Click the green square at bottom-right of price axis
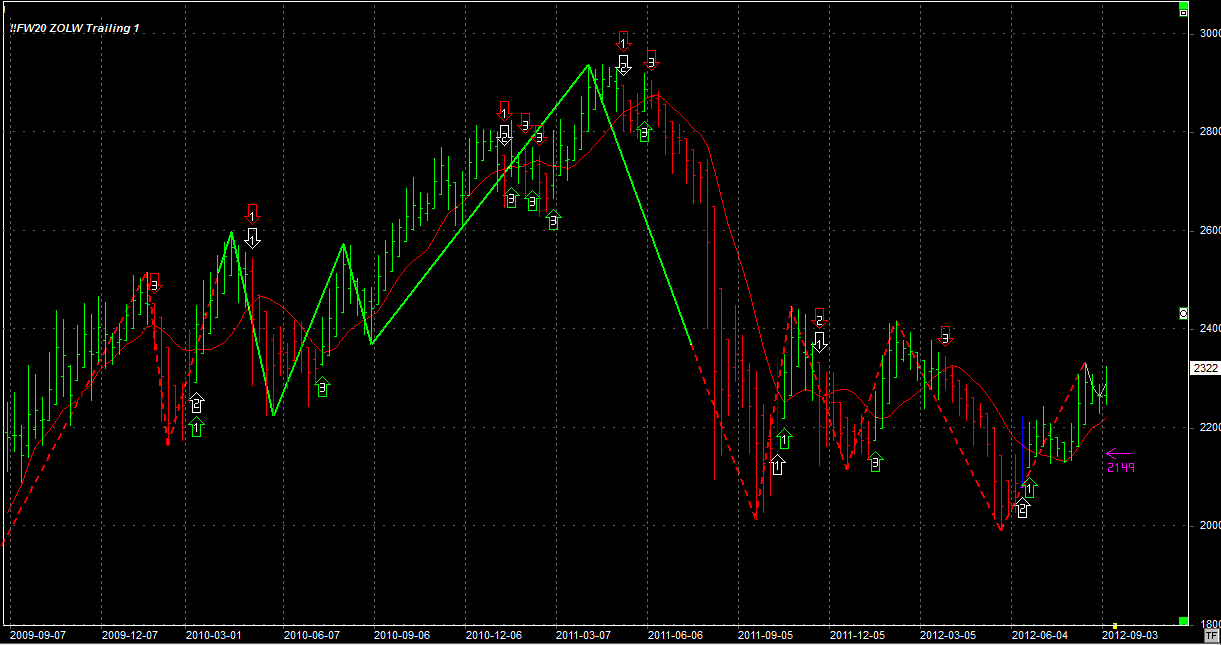This screenshot has height=645, width=1221. (1184, 621)
